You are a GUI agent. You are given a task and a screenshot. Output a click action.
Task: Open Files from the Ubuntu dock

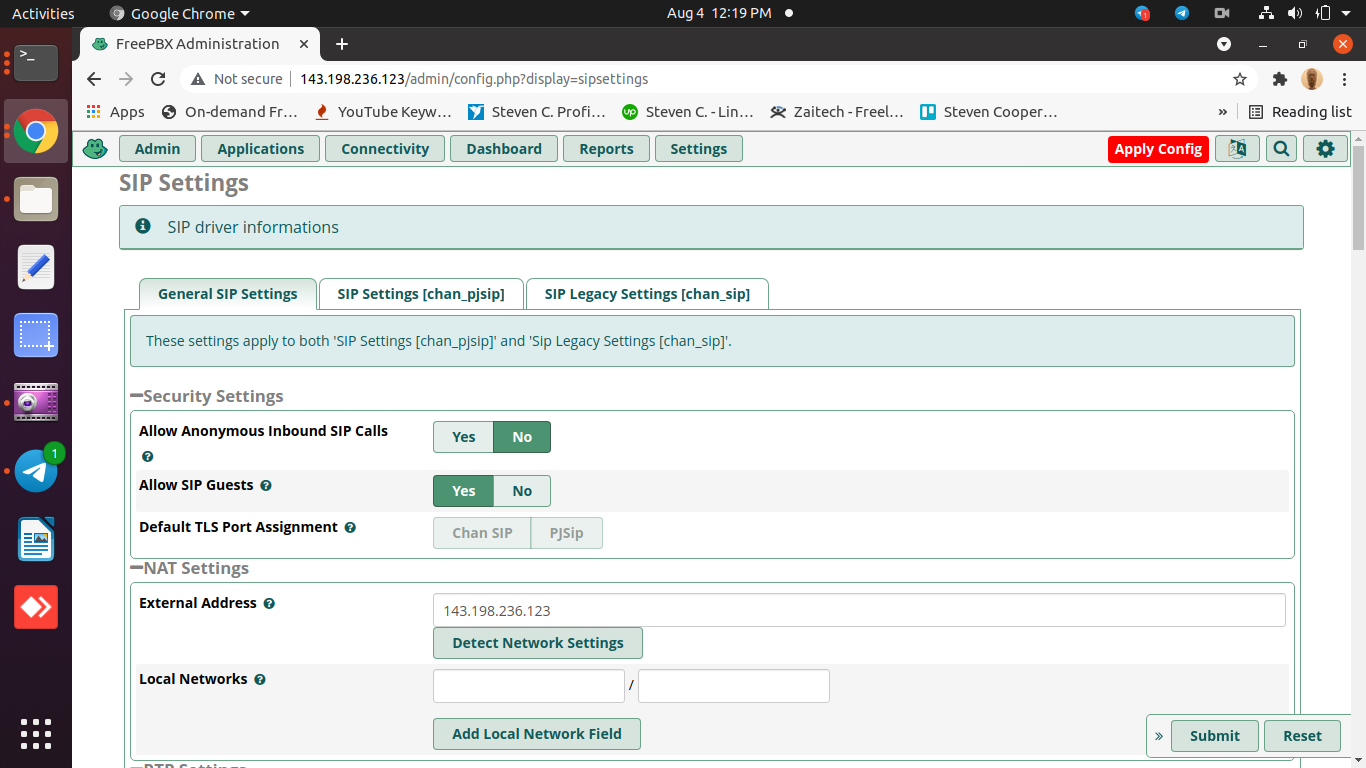pos(36,199)
